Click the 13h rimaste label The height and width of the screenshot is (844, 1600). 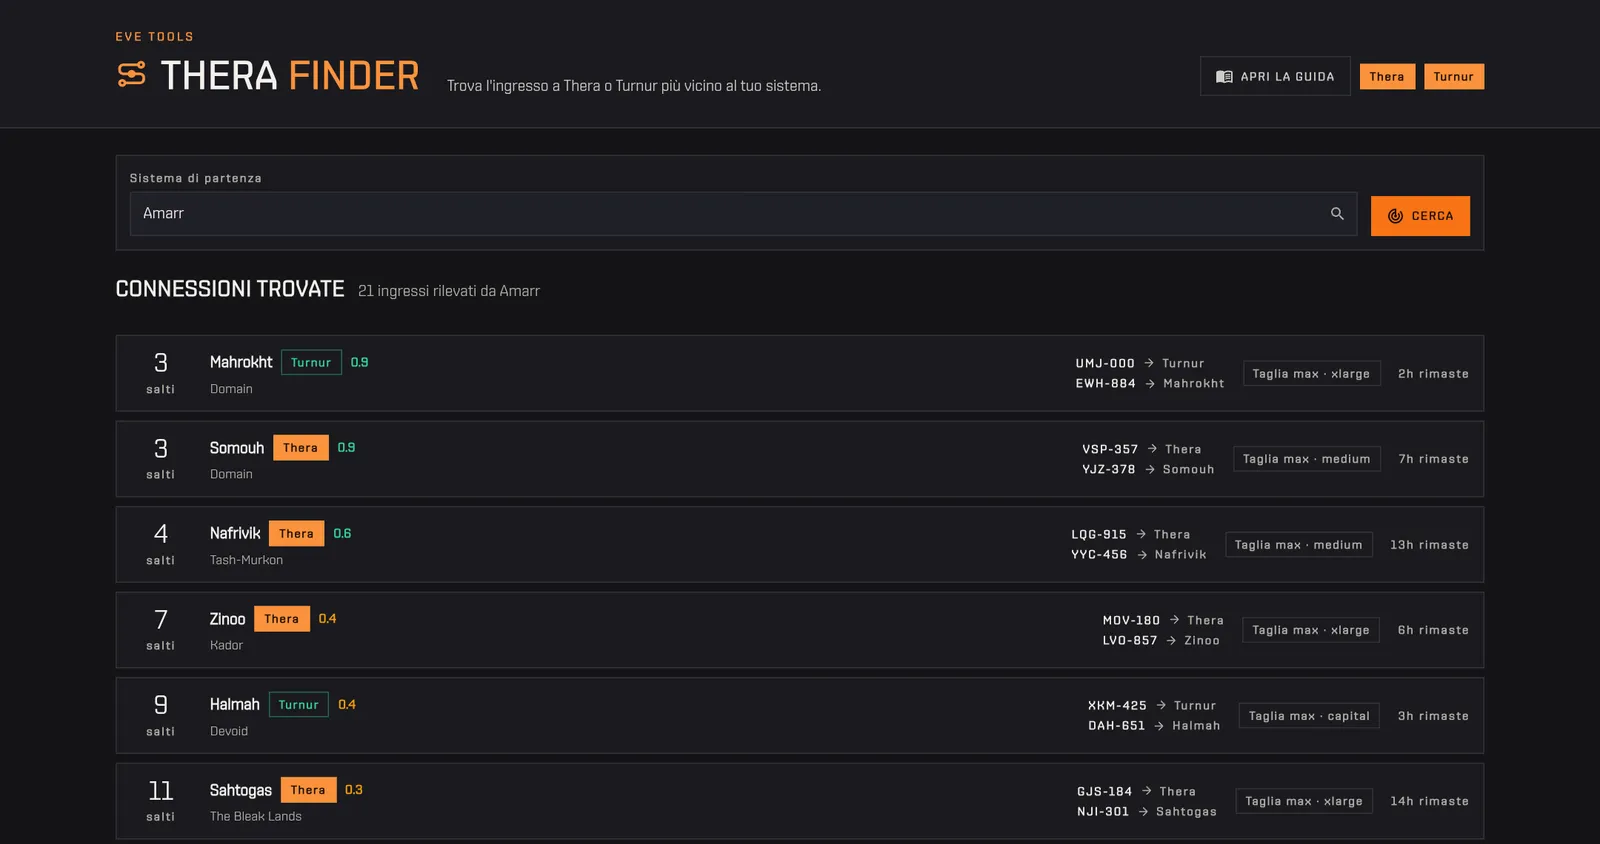click(1429, 545)
